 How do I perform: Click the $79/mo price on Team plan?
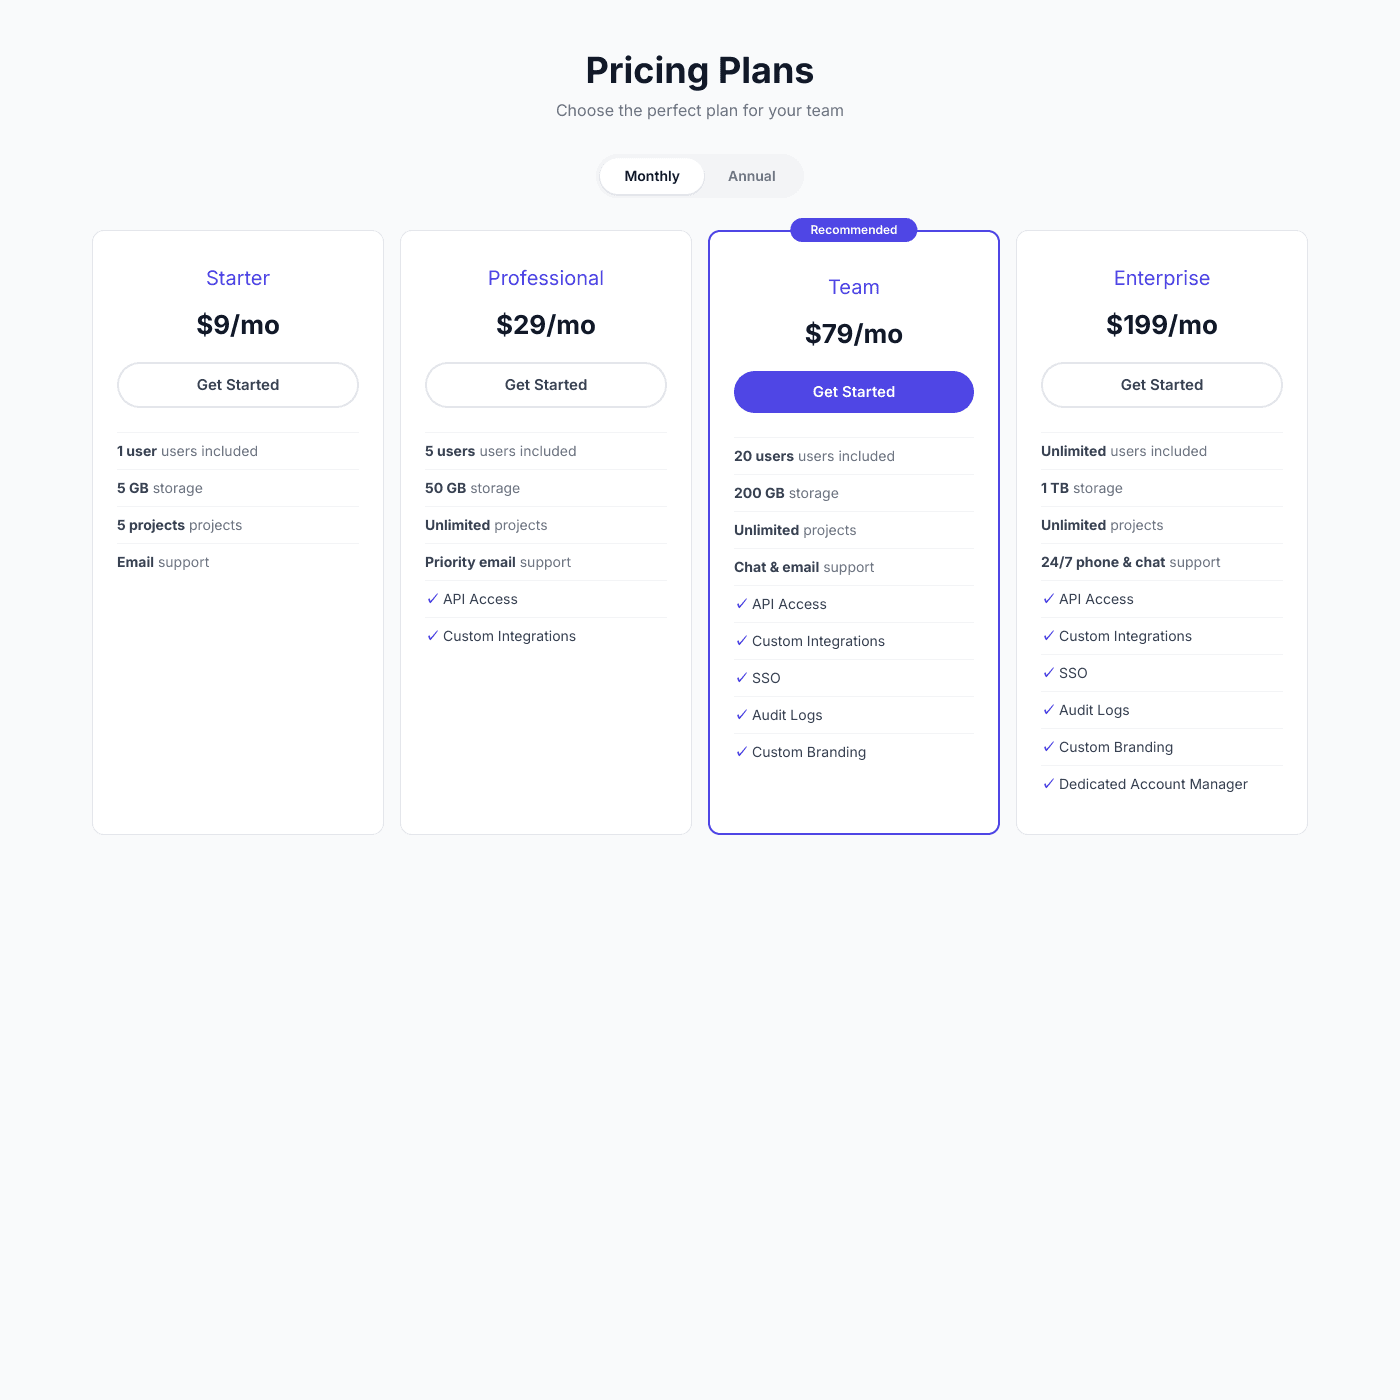pyautogui.click(x=853, y=334)
